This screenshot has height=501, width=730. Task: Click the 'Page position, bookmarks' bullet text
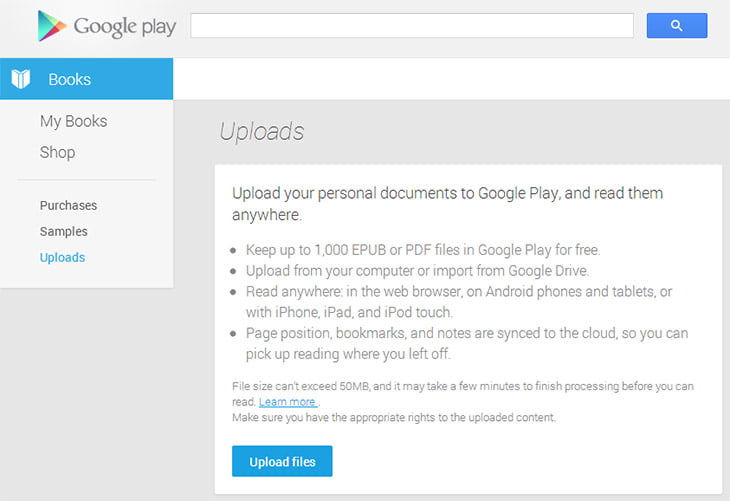(x=467, y=344)
